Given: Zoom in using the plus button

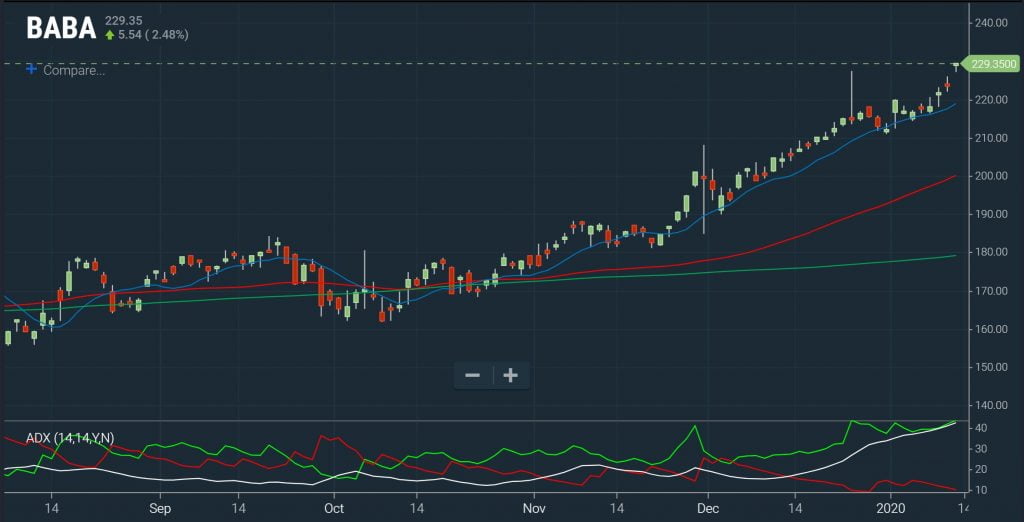Looking at the screenshot, I should click(511, 376).
